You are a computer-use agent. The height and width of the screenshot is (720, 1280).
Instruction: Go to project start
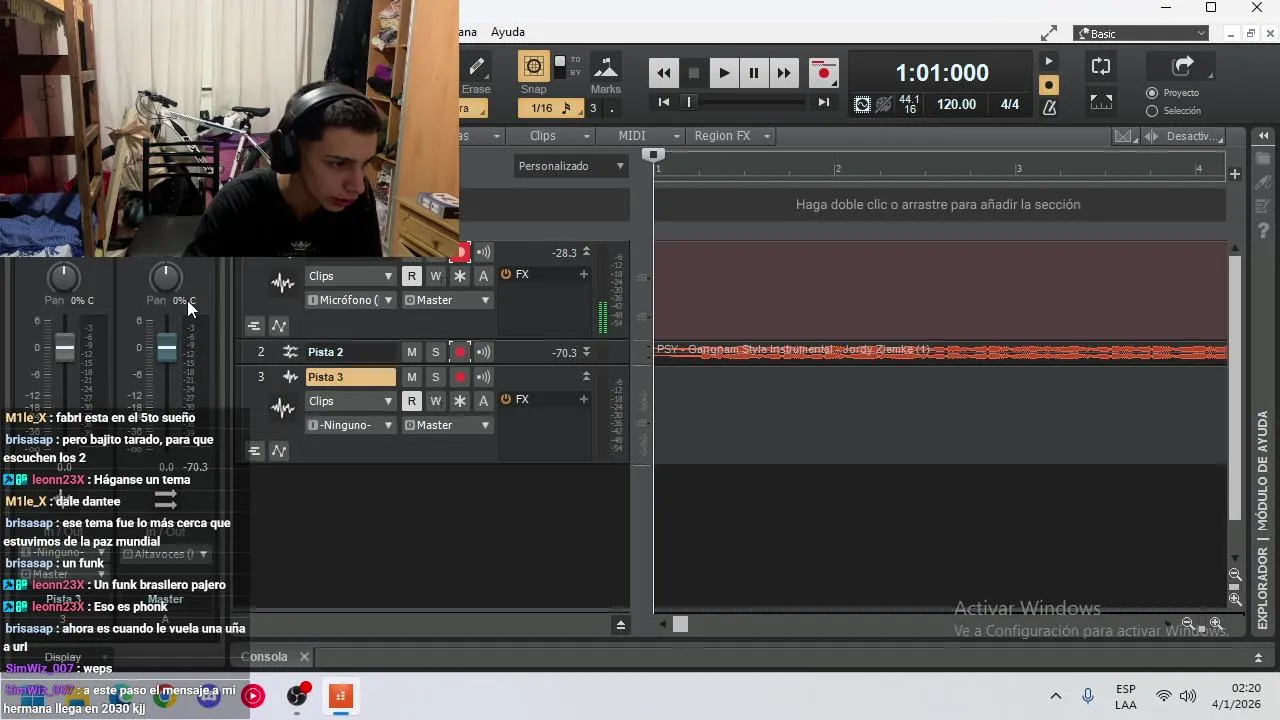coord(664,102)
